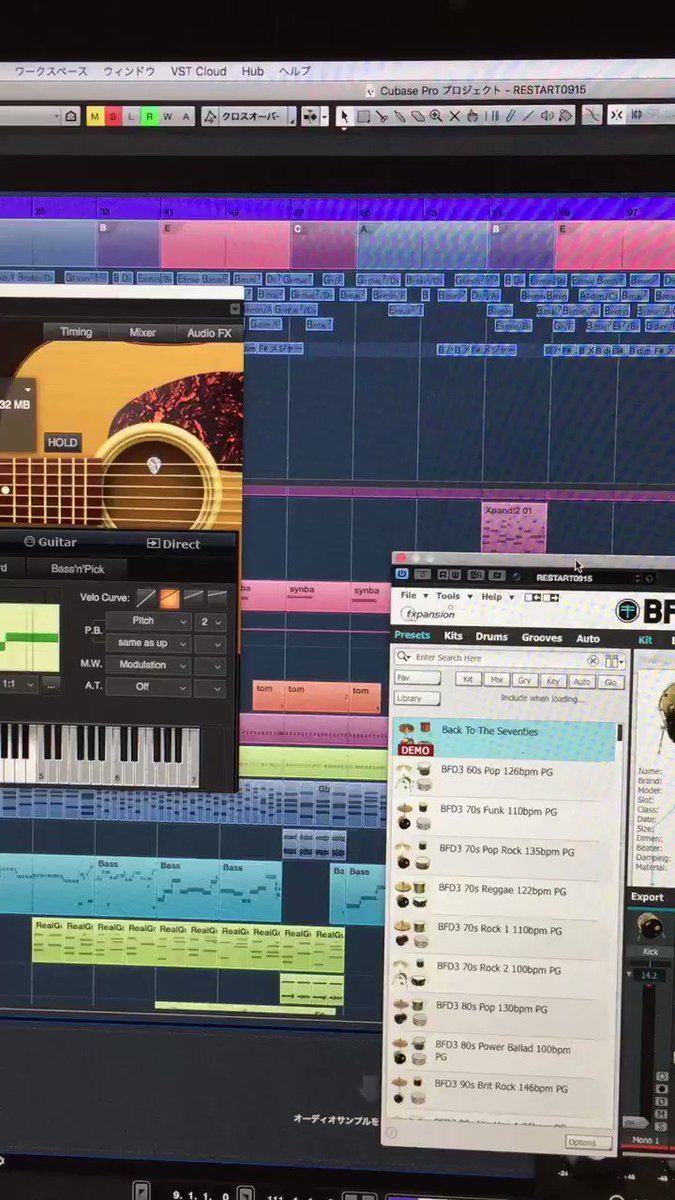
Task: Switch to the BFD3 Kits tab
Action: coord(454,636)
